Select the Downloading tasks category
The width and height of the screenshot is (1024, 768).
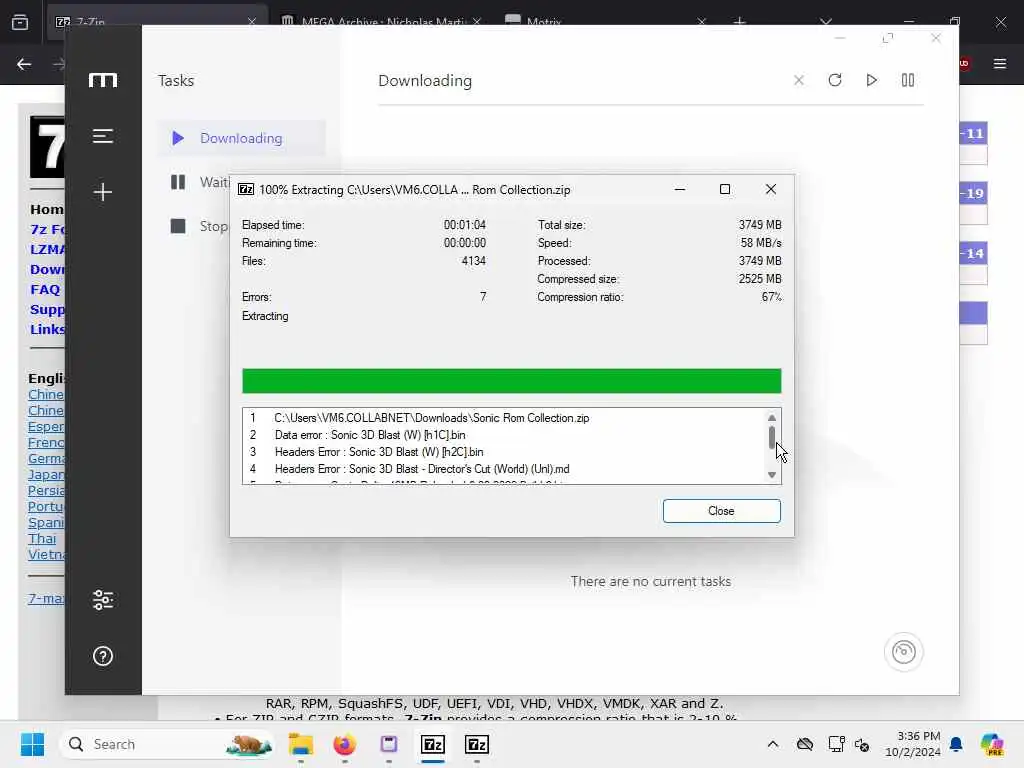point(242,138)
